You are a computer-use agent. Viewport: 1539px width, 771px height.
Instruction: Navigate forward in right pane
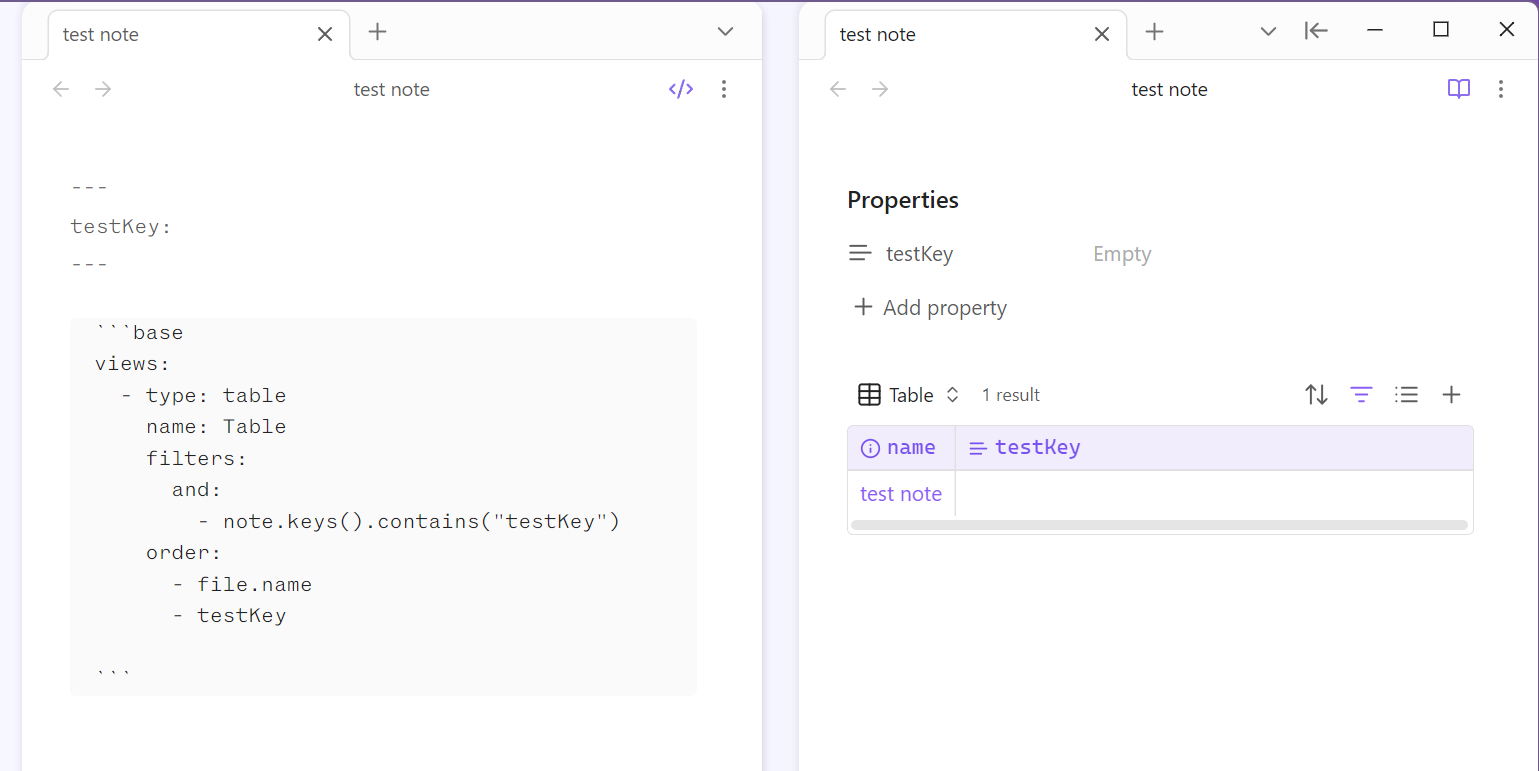click(880, 89)
